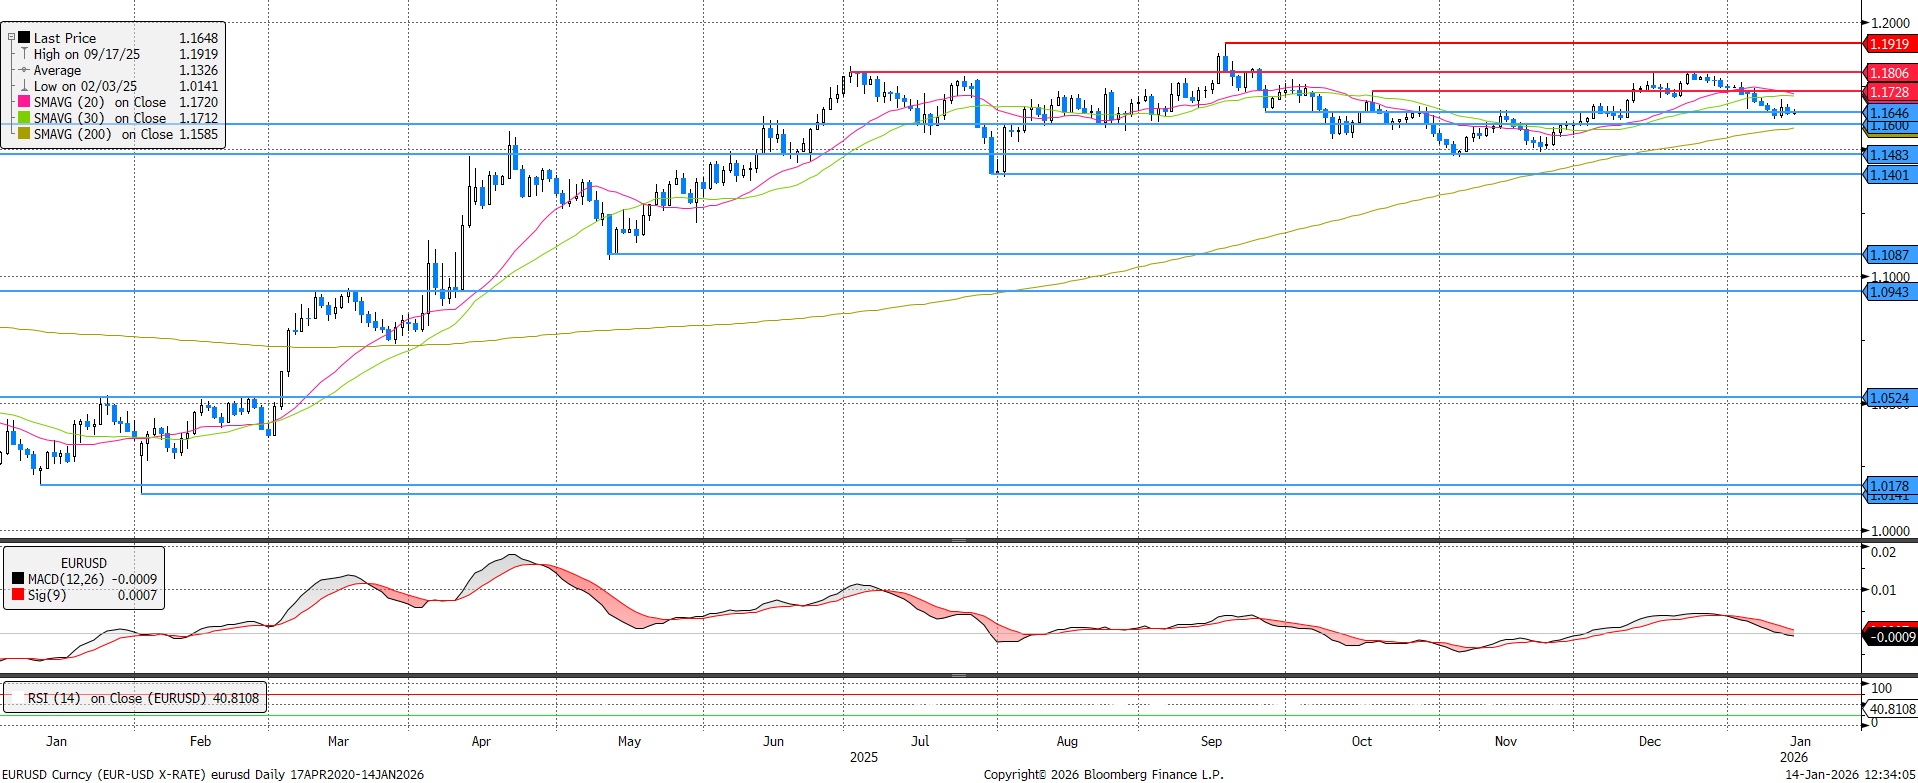The height and width of the screenshot is (783, 1918).
Task: Click the 40.8108 RSI value tag
Action: pyautogui.click(x=1891, y=709)
